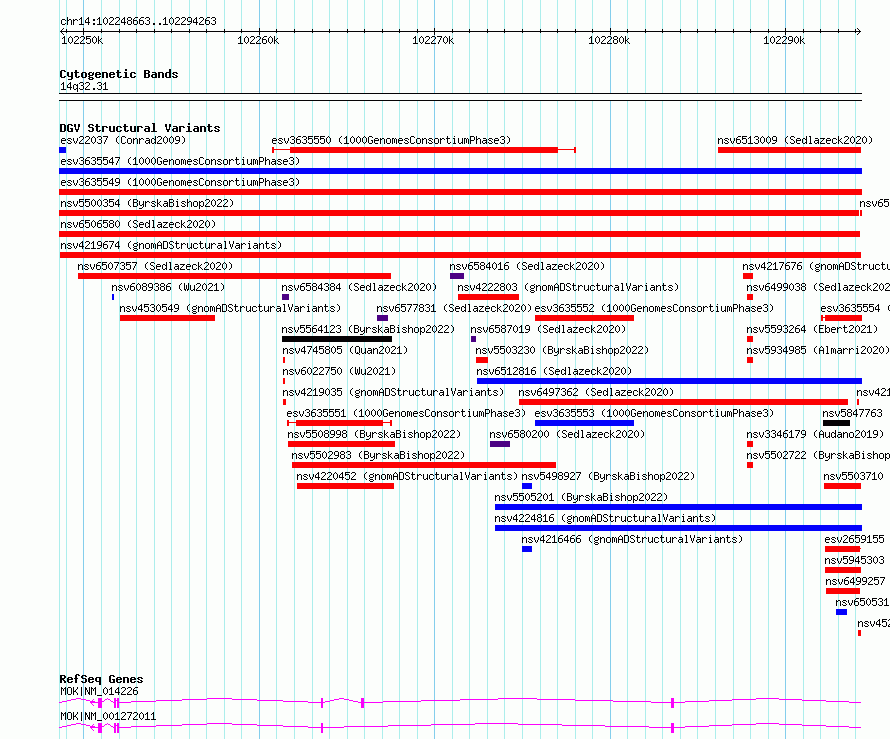The width and height of the screenshot is (890, 739).
Task: Click nsv4224816 (gnomADStructuralVariants) label
Action: (x=605, y=518)
